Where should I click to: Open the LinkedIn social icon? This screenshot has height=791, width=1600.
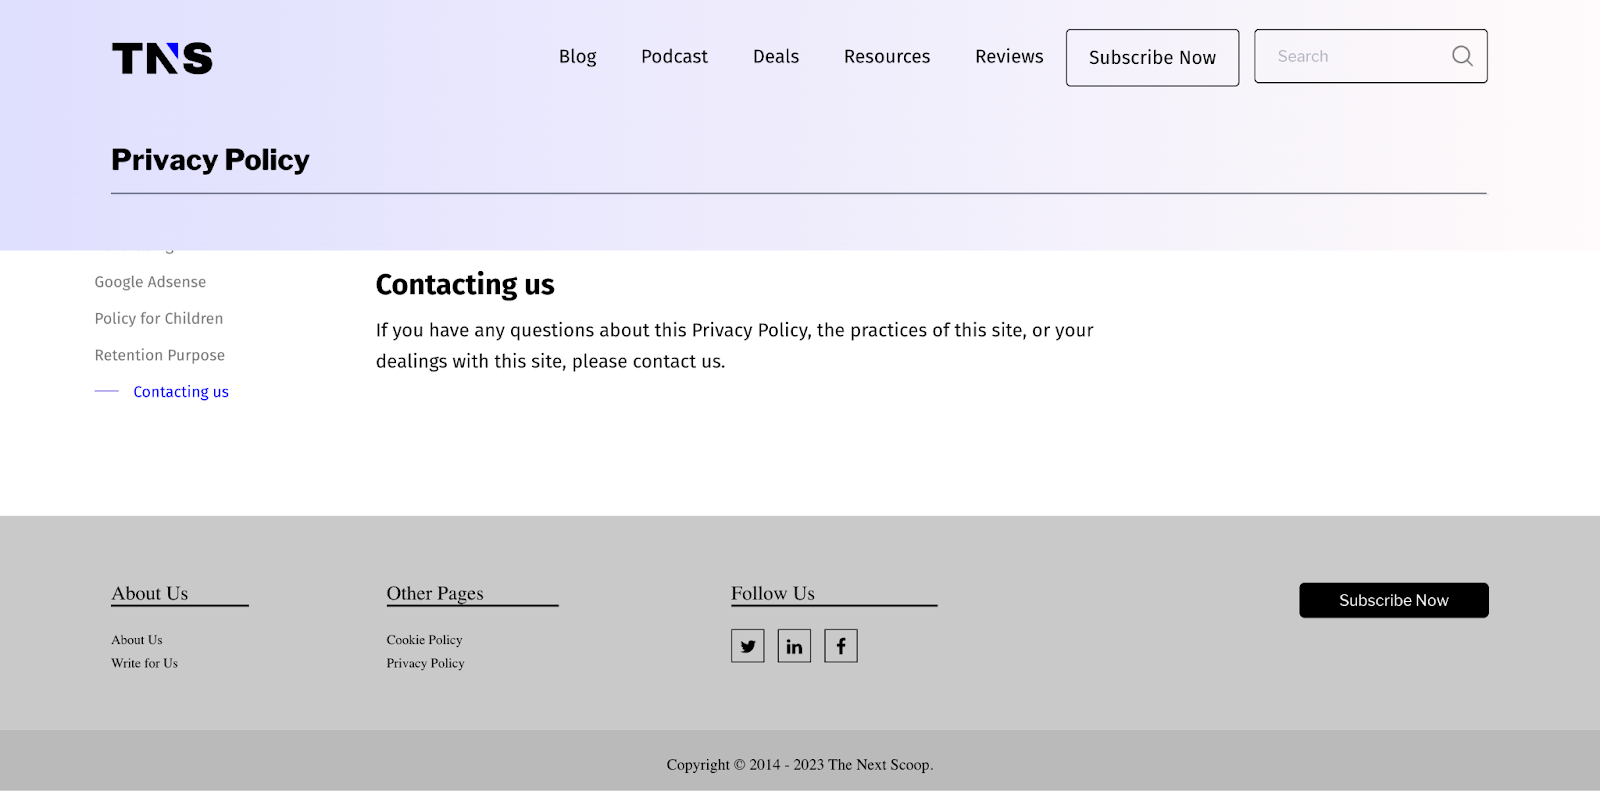tap(794, 646)
